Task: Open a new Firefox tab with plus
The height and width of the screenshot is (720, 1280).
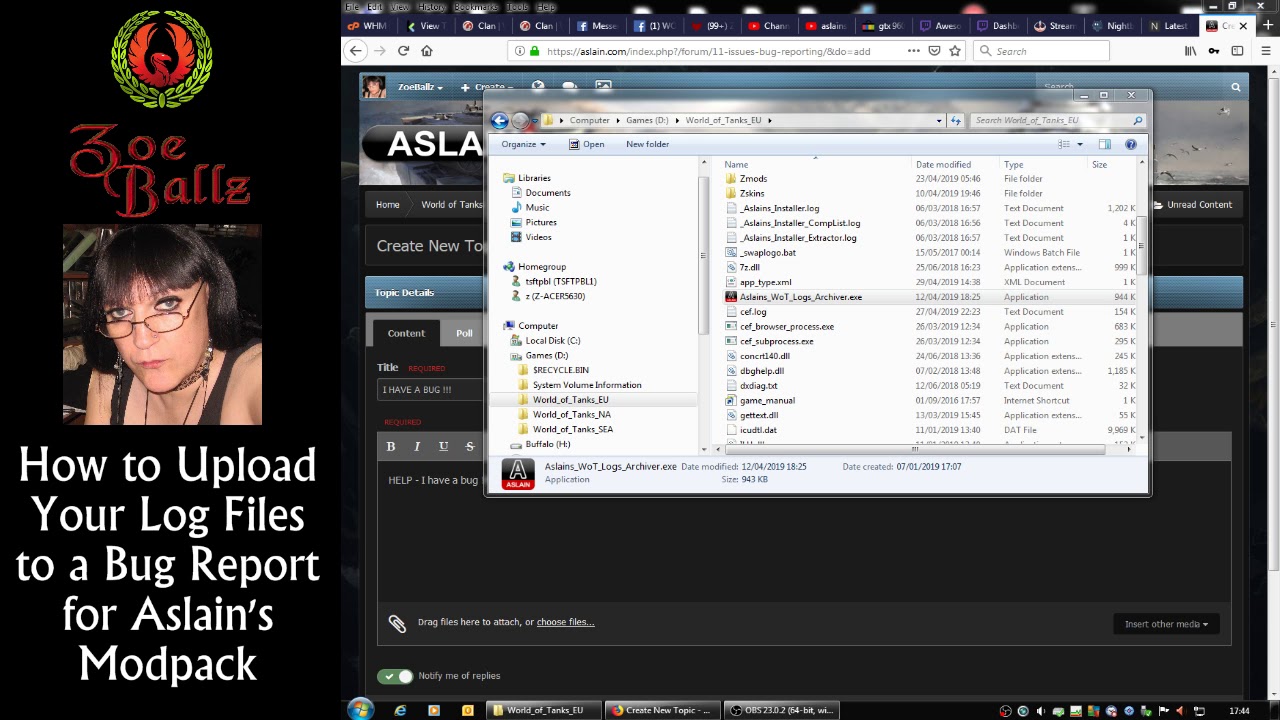Action: click(1268, 26)
